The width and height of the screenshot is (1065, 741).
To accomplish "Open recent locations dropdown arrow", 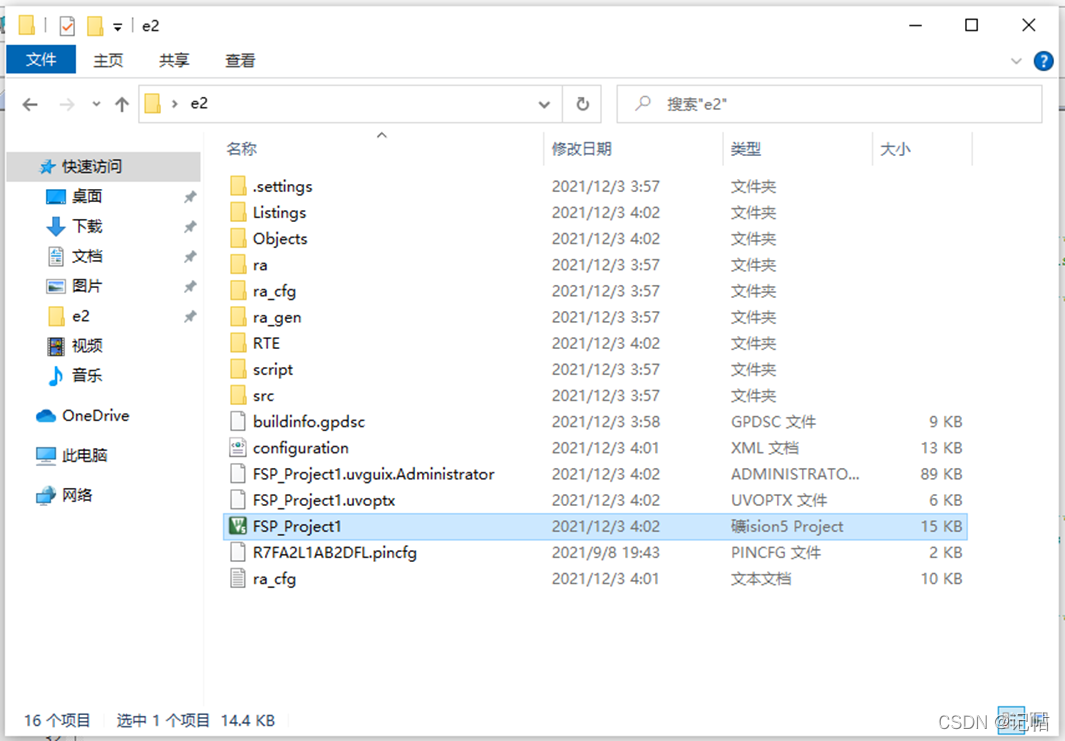I will tap(96, 104).
